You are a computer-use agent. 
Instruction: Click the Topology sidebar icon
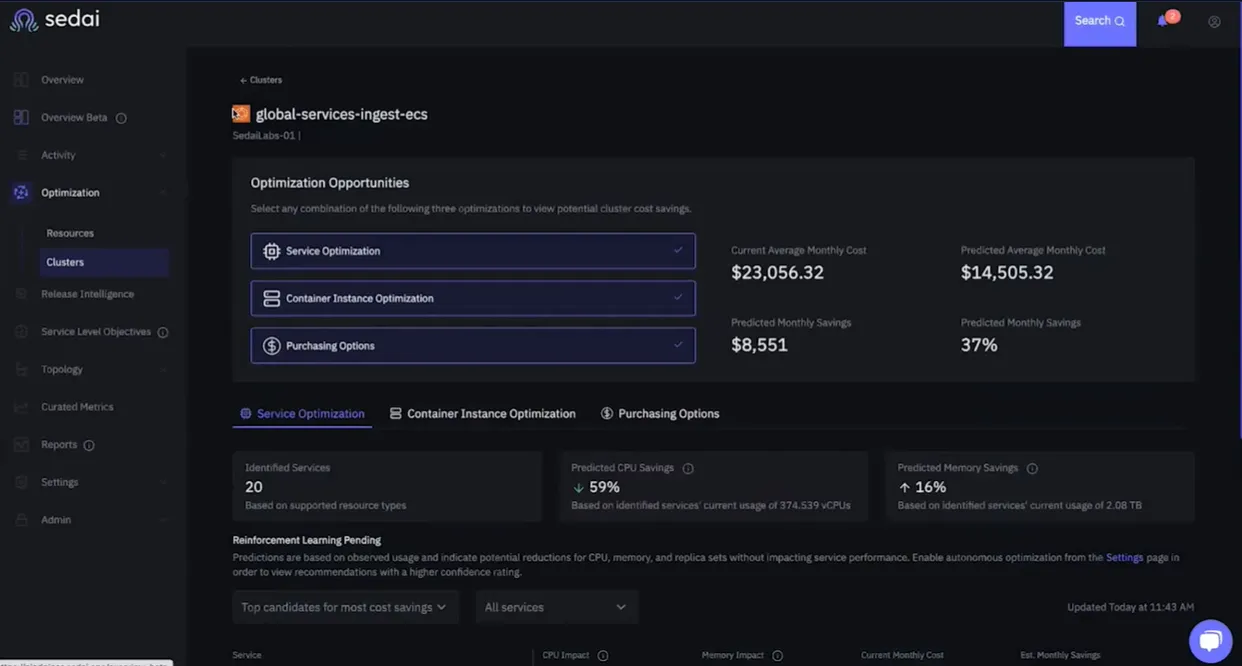(x=21, y=369)
